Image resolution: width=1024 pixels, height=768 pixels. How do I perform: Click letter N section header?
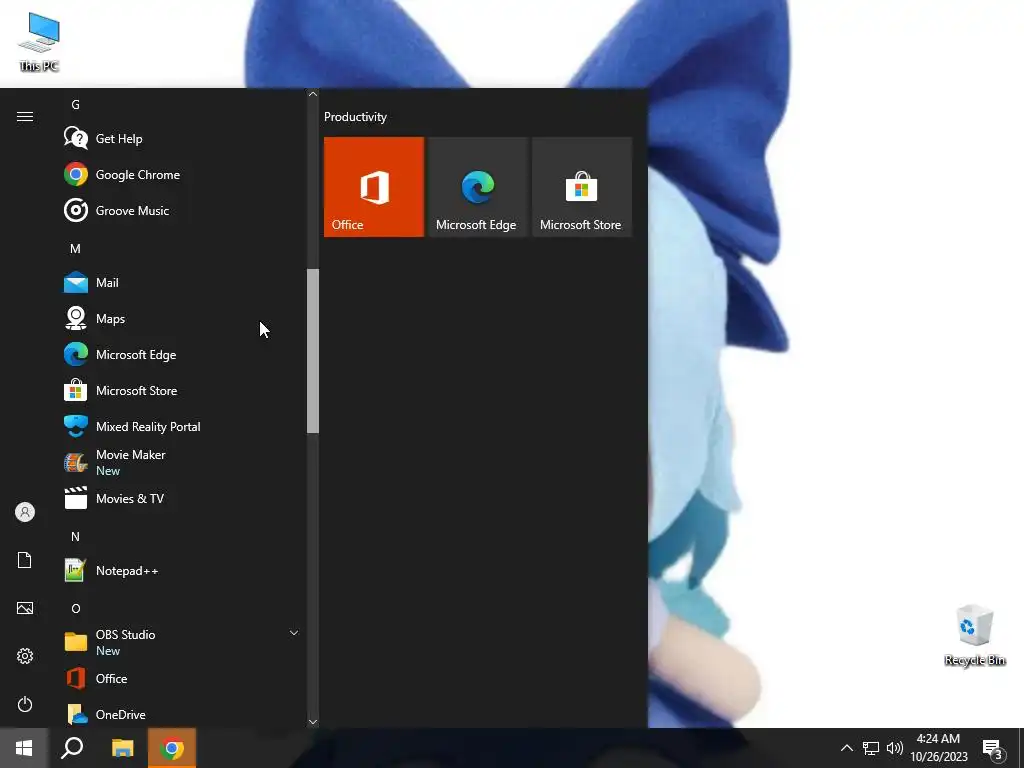pyautogui.click(x=75, y=537)
